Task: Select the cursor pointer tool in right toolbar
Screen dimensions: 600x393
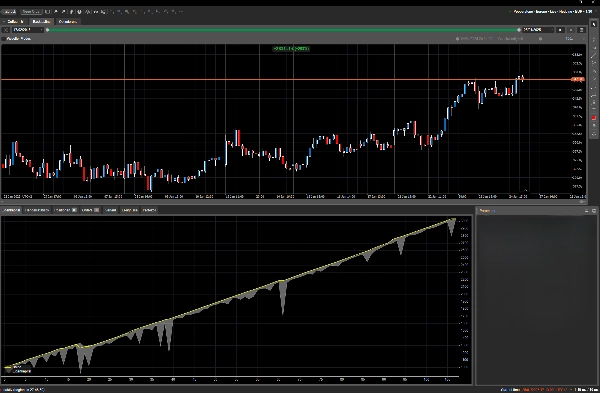Action: [594, 24]
